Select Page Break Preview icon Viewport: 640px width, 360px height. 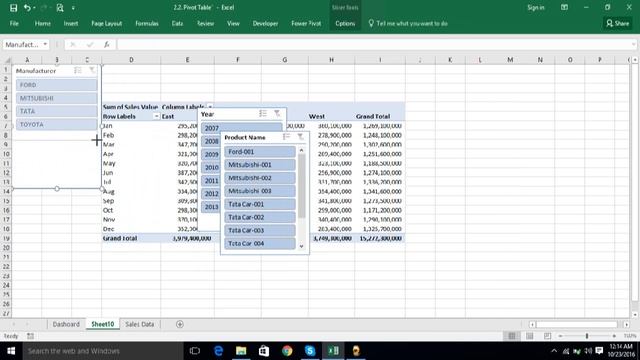(547, 336)
